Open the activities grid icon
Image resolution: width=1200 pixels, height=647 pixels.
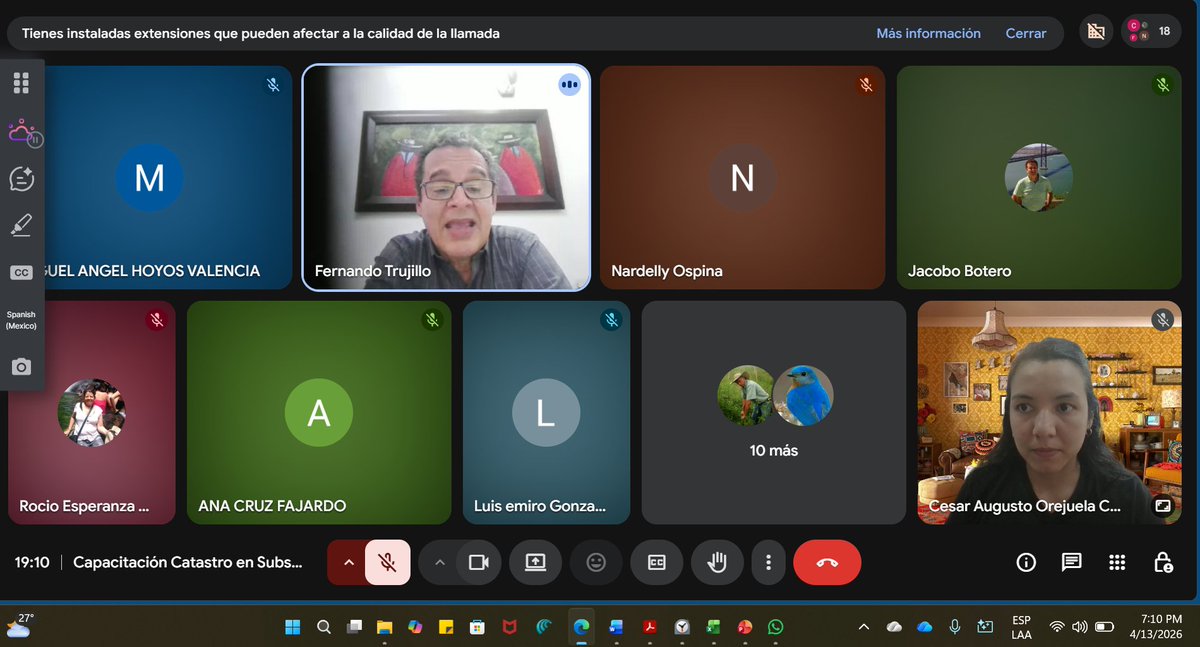(x=1118, y=562)
